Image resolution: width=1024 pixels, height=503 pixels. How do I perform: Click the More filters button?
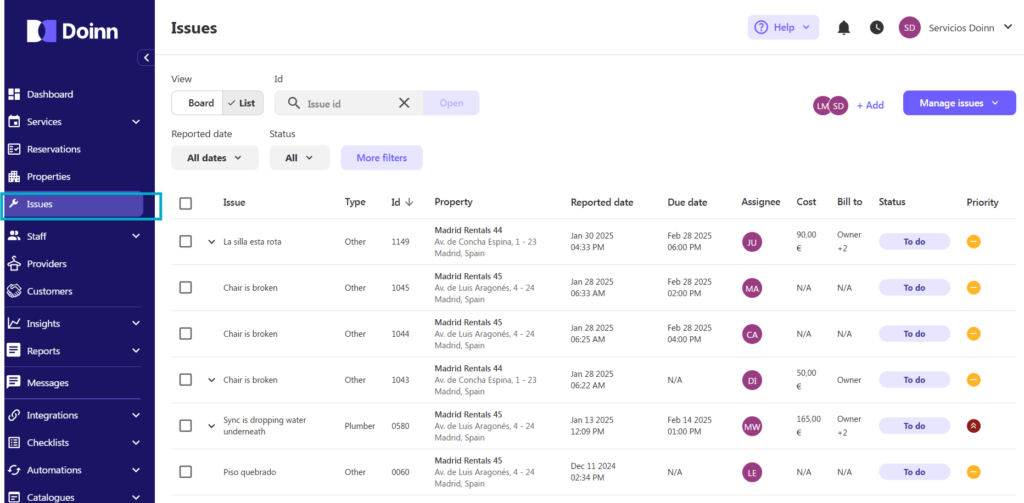(x=381, y=157)
